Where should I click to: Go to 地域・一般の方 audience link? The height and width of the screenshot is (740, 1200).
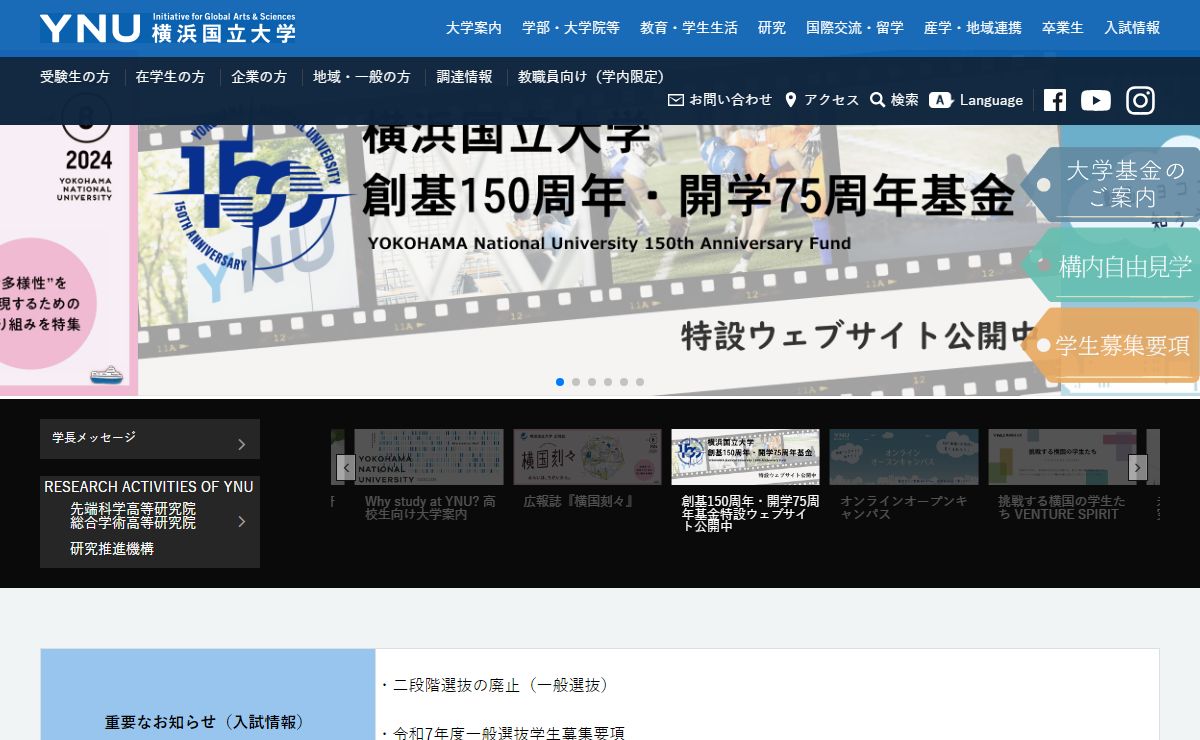tap(361, 77)
